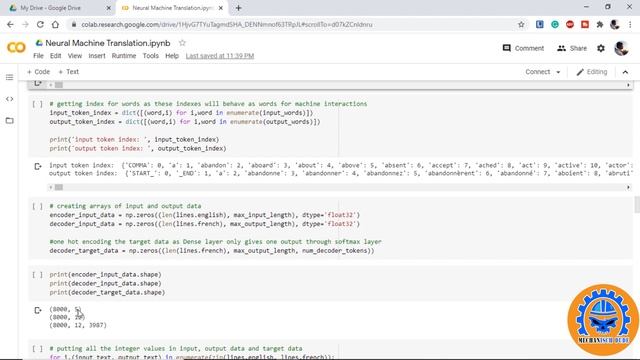
Task: Run the creating arrays cell
Action: [38, 206]
